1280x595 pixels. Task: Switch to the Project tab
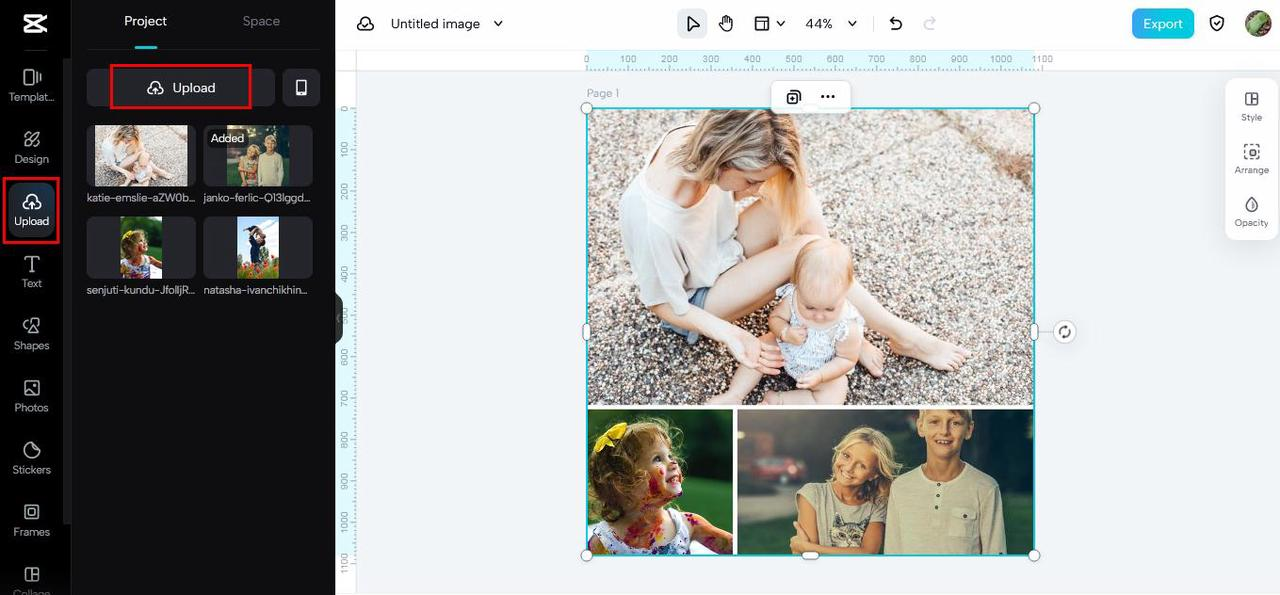[x=146, y=21]
